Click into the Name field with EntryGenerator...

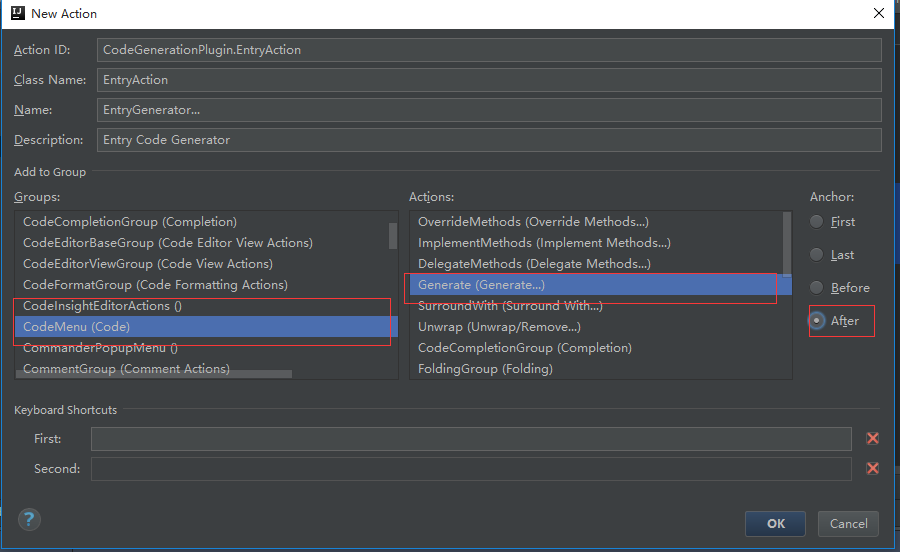tap(489, 110)
